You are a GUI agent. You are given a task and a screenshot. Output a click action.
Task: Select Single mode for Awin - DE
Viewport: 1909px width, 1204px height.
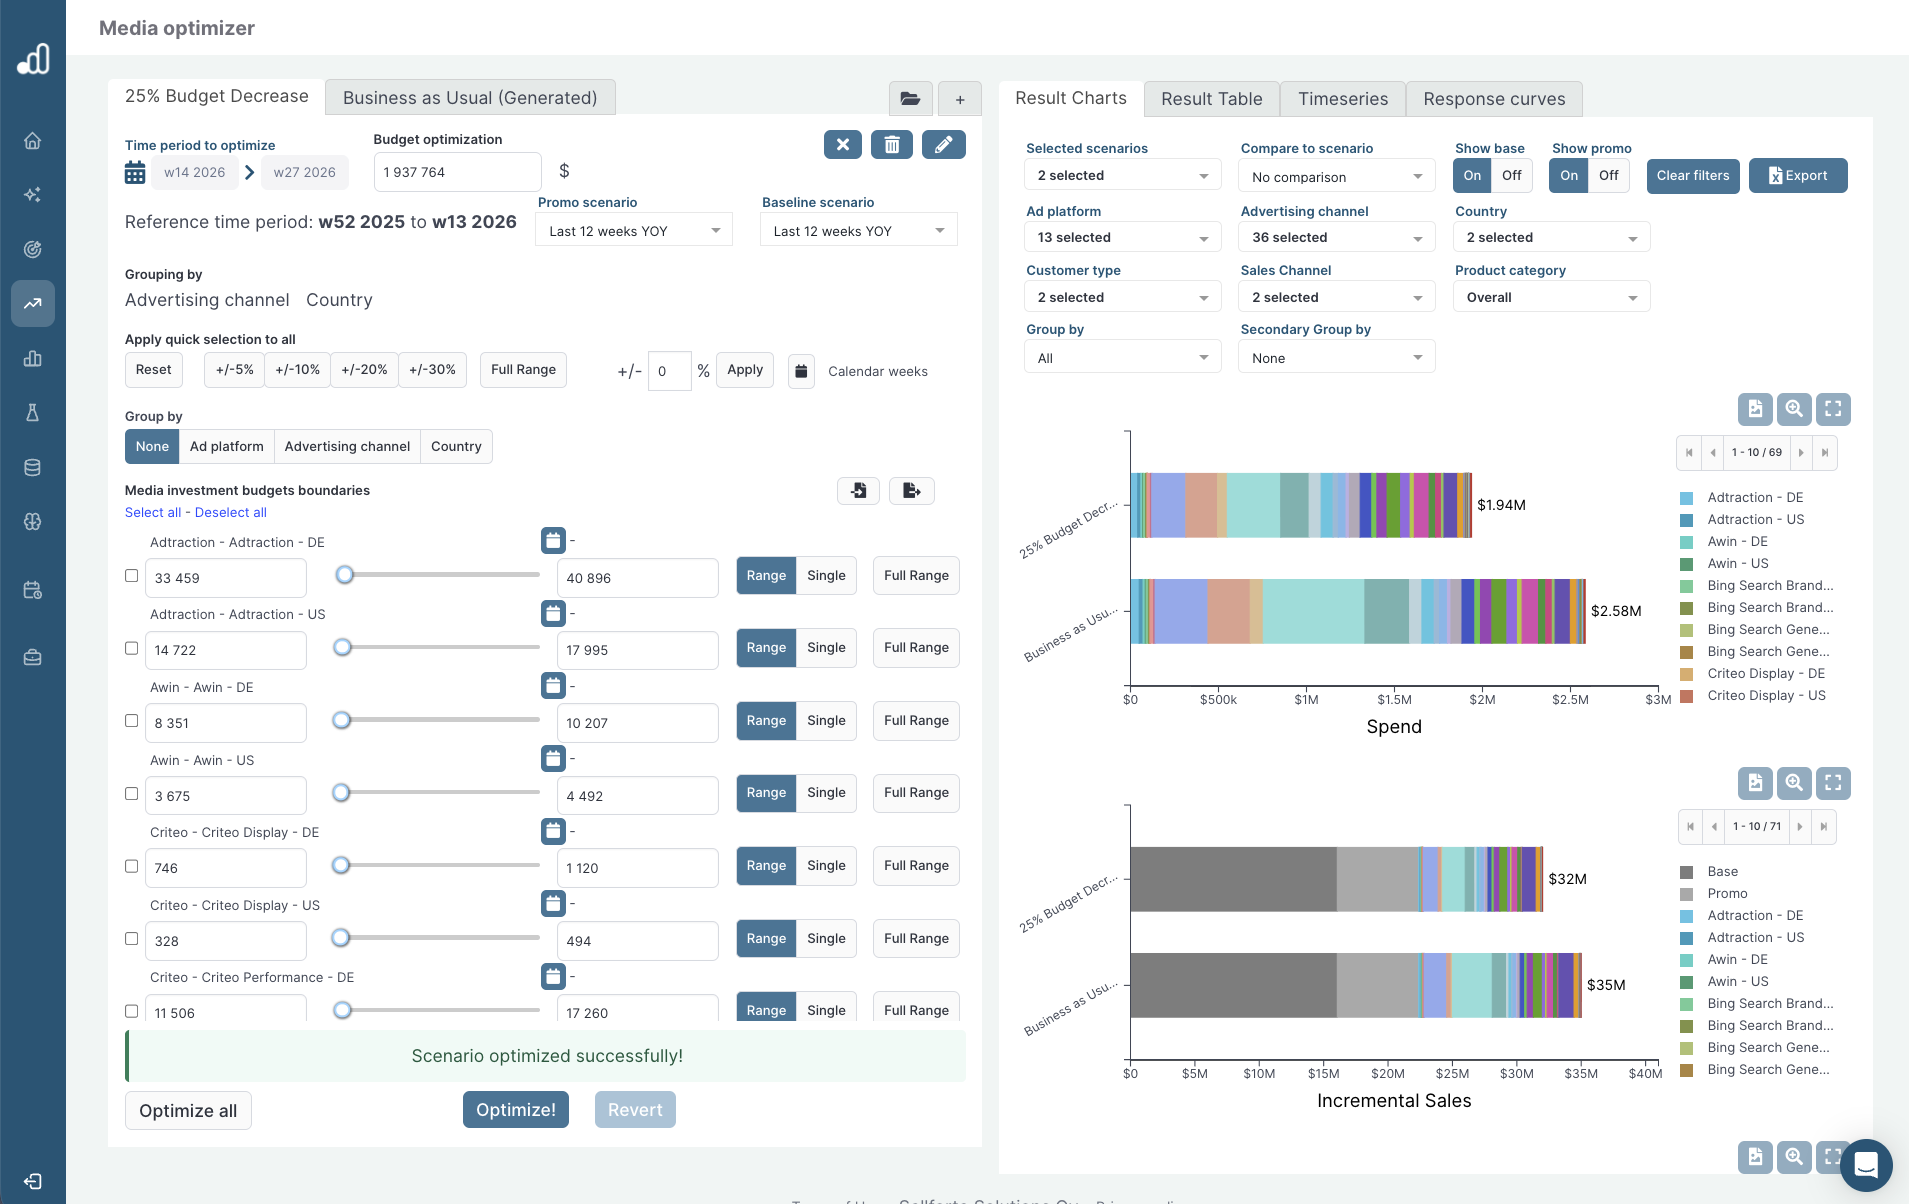[x=826, y=721]
